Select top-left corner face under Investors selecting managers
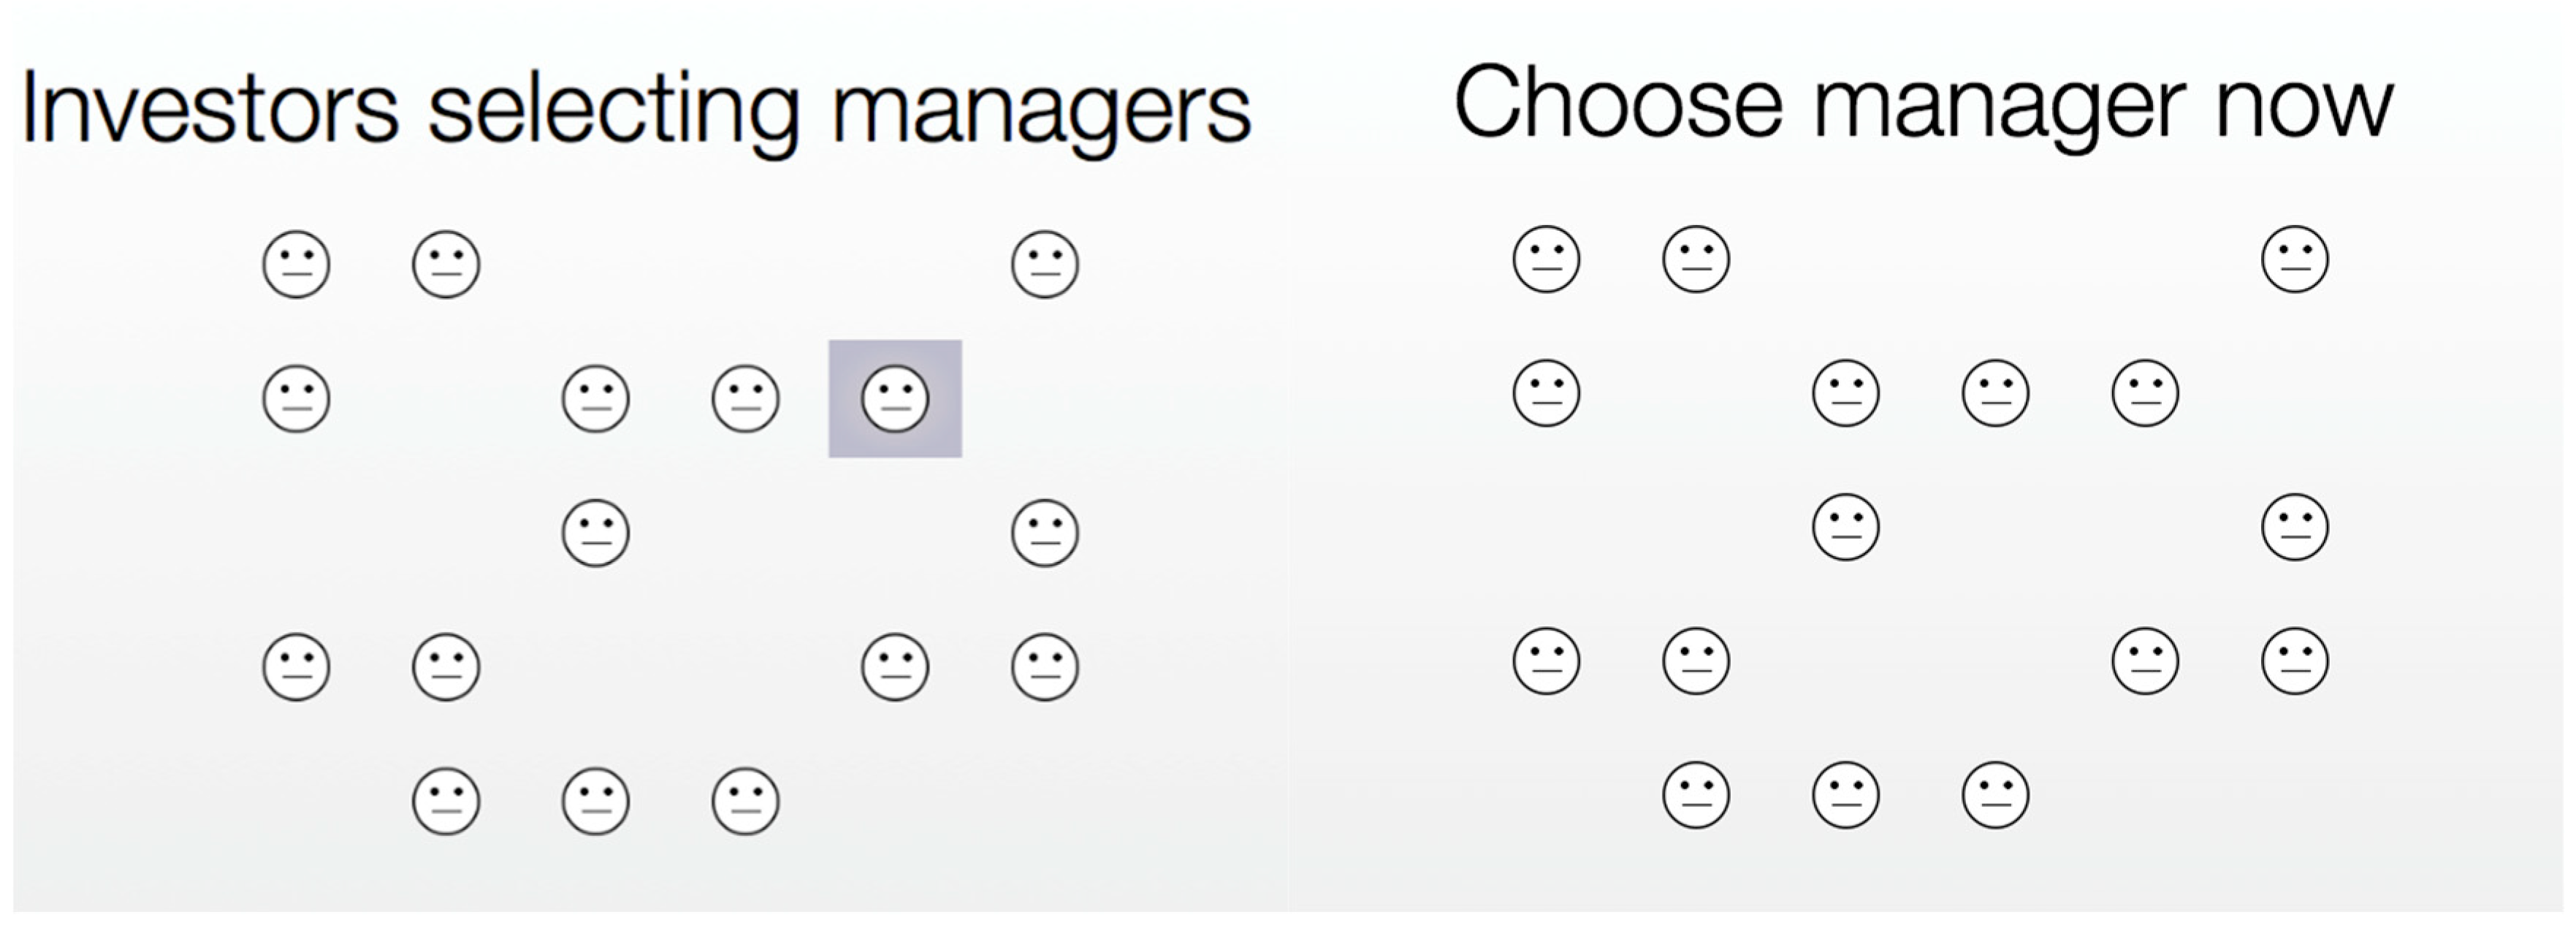 (296, 265)
